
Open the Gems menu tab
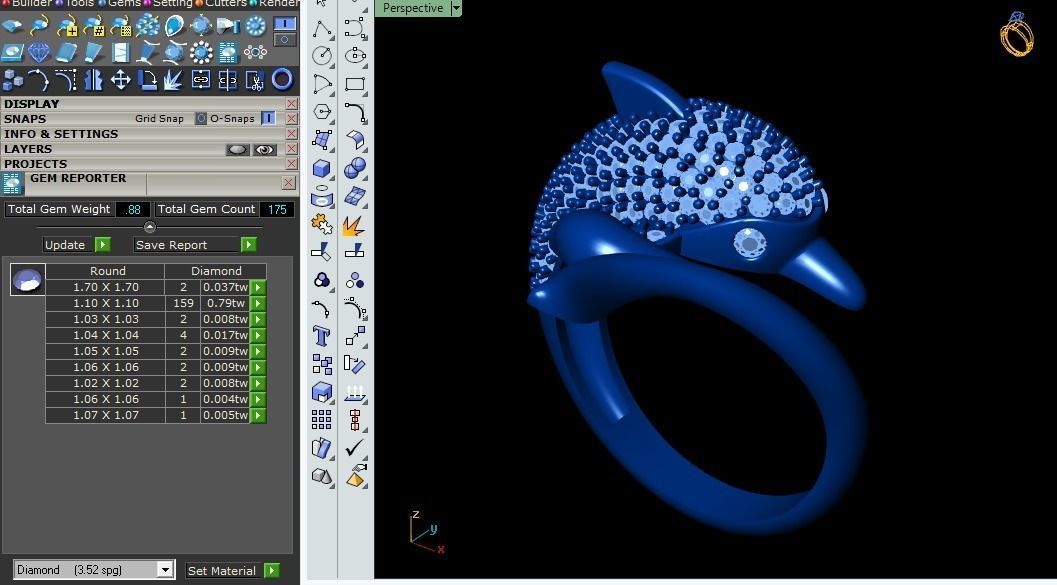click(120, 3)
